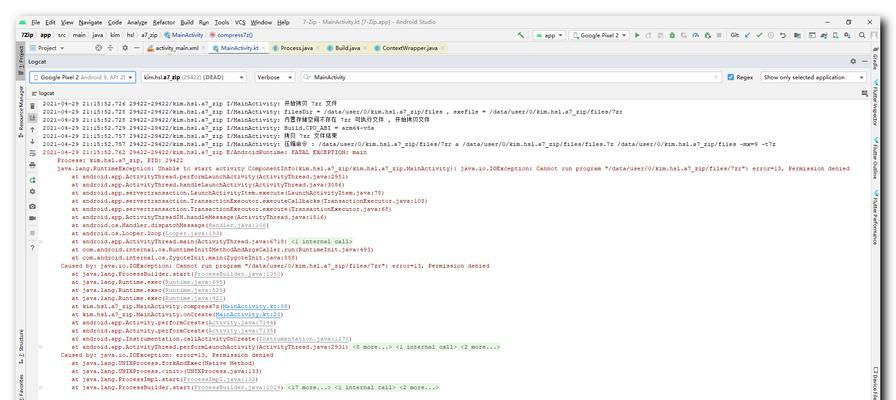The width and height of the screenshot is (896, 400).
Task: Open the app run configuration dropdown
Action: coord(549,35)
